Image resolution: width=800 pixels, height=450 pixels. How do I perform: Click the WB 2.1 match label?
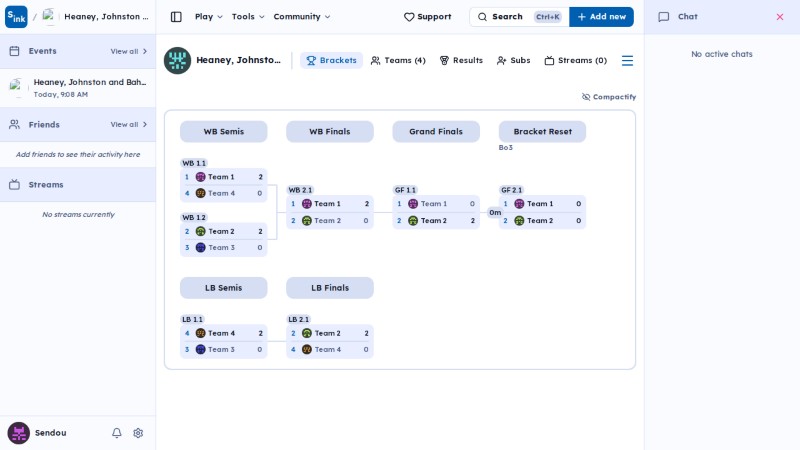(x=300, y=190)
